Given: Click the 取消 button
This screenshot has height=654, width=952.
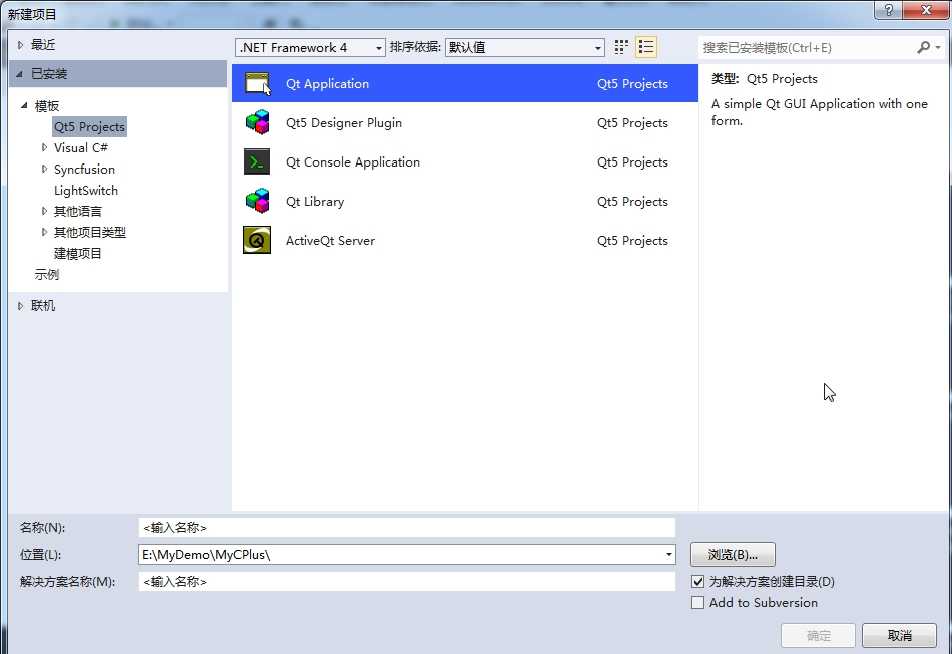Looking at the screenshot, I should 899,635.
